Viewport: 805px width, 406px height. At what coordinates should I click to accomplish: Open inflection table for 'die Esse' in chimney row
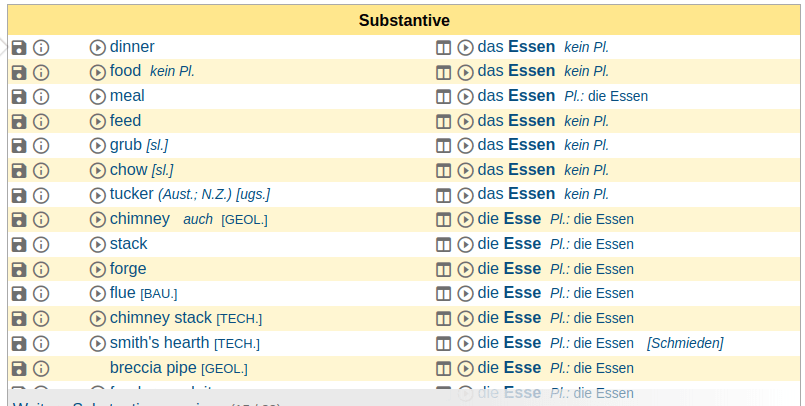point(445,219)
